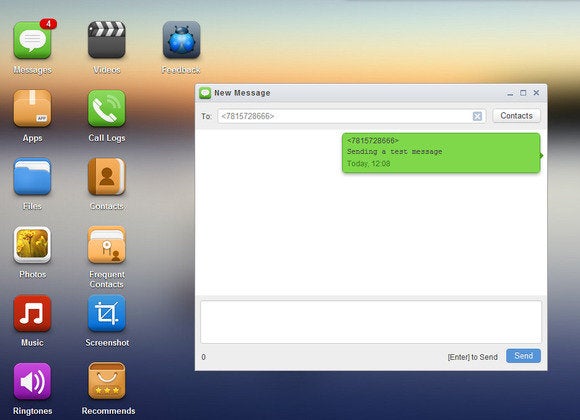
Task: Select the sent green message bubble
Action: [441, 153]
